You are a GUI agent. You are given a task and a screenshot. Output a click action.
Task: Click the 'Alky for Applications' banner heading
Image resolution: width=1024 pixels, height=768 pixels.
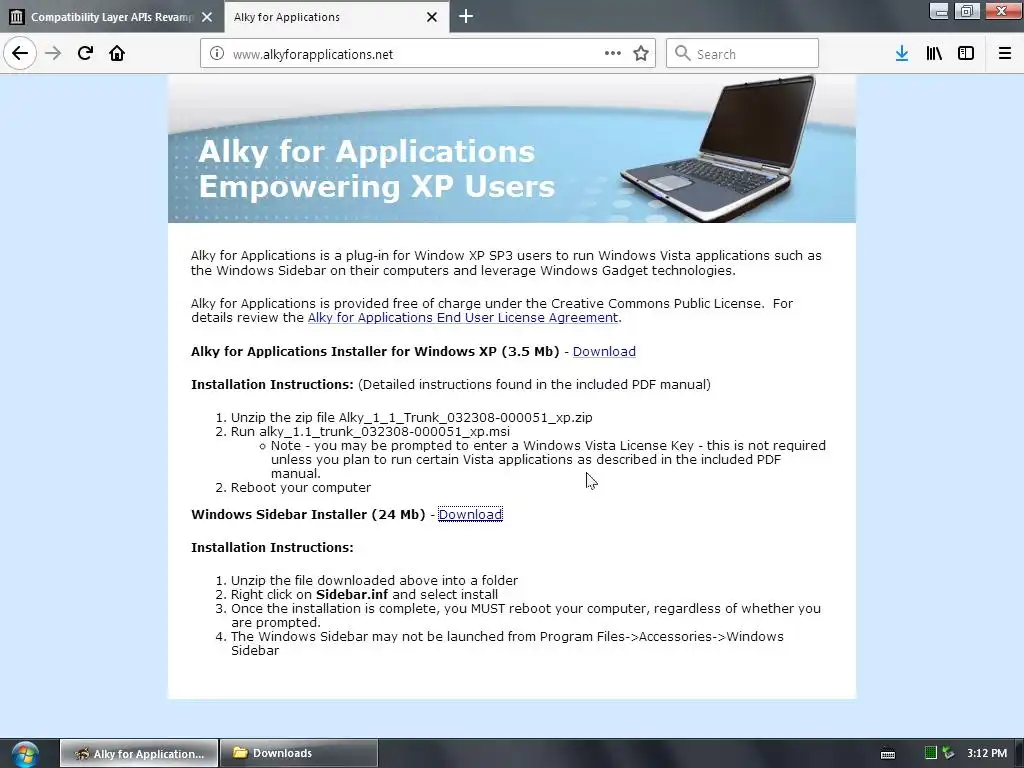click(366, 151)
